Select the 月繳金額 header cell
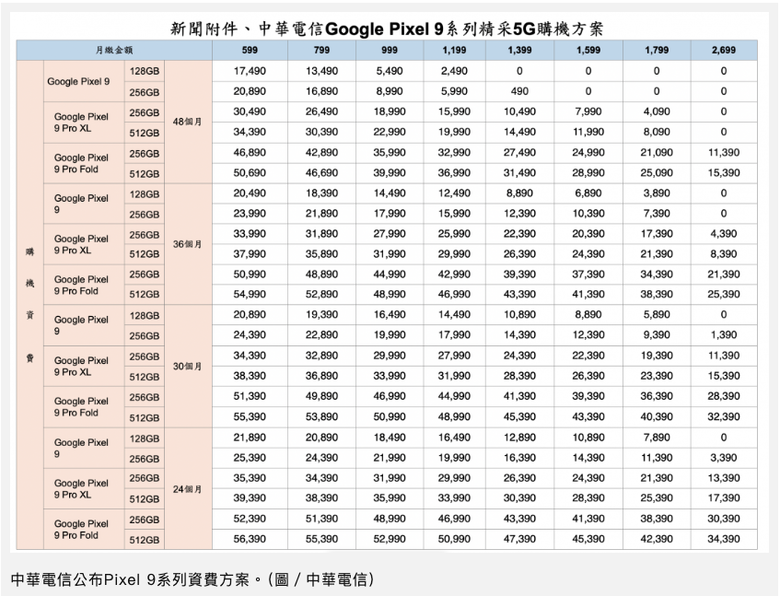Image resolution: width=780 pixels, height=596 pixels. click(114, 50)
